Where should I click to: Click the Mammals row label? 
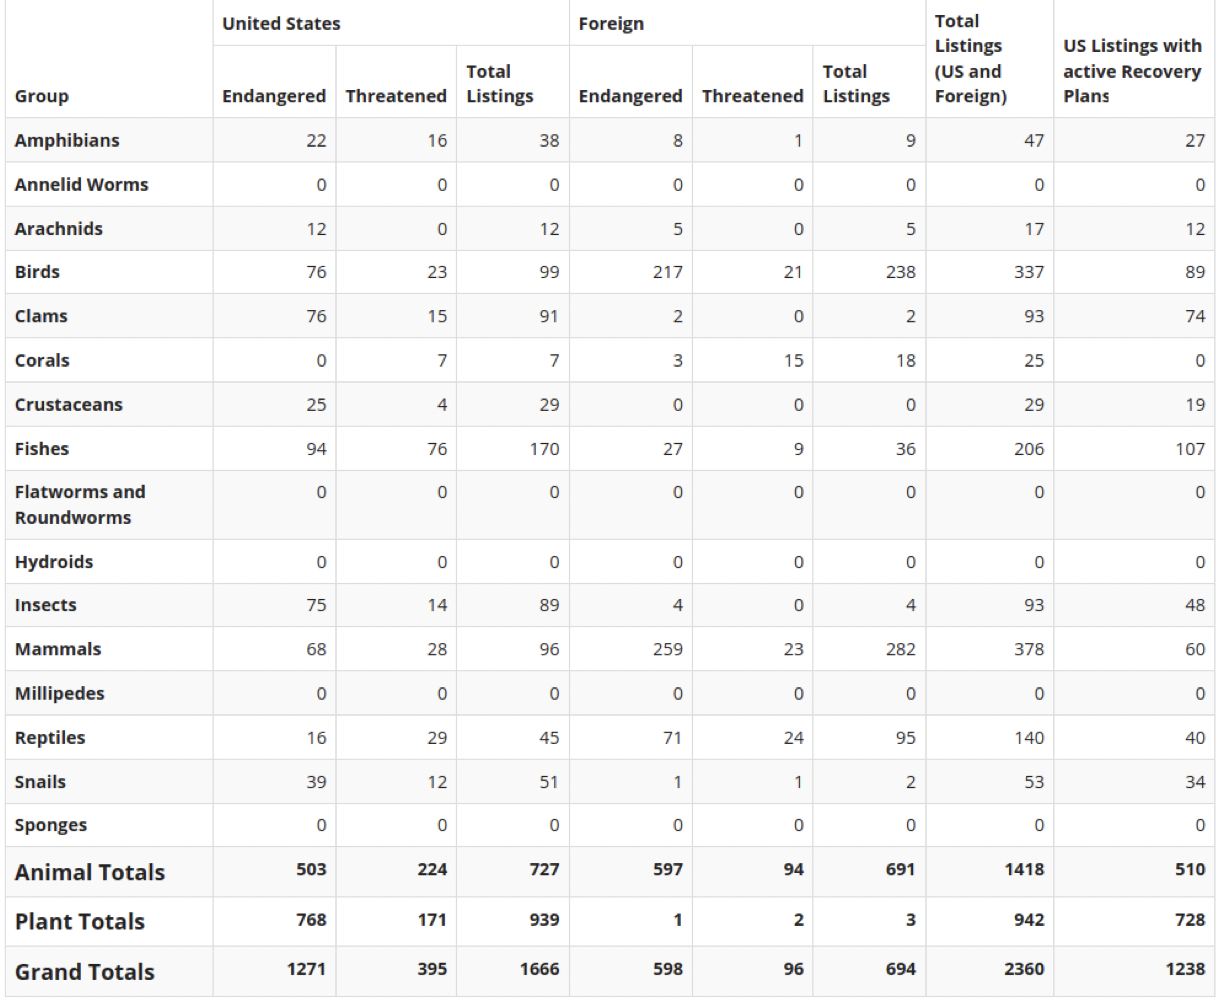[x=58, y=649]
